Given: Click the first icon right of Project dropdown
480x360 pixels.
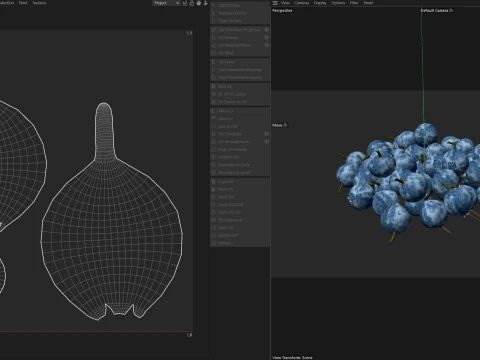Looking at the screenshot, I should pyautogui.click(x=184, y=3).
